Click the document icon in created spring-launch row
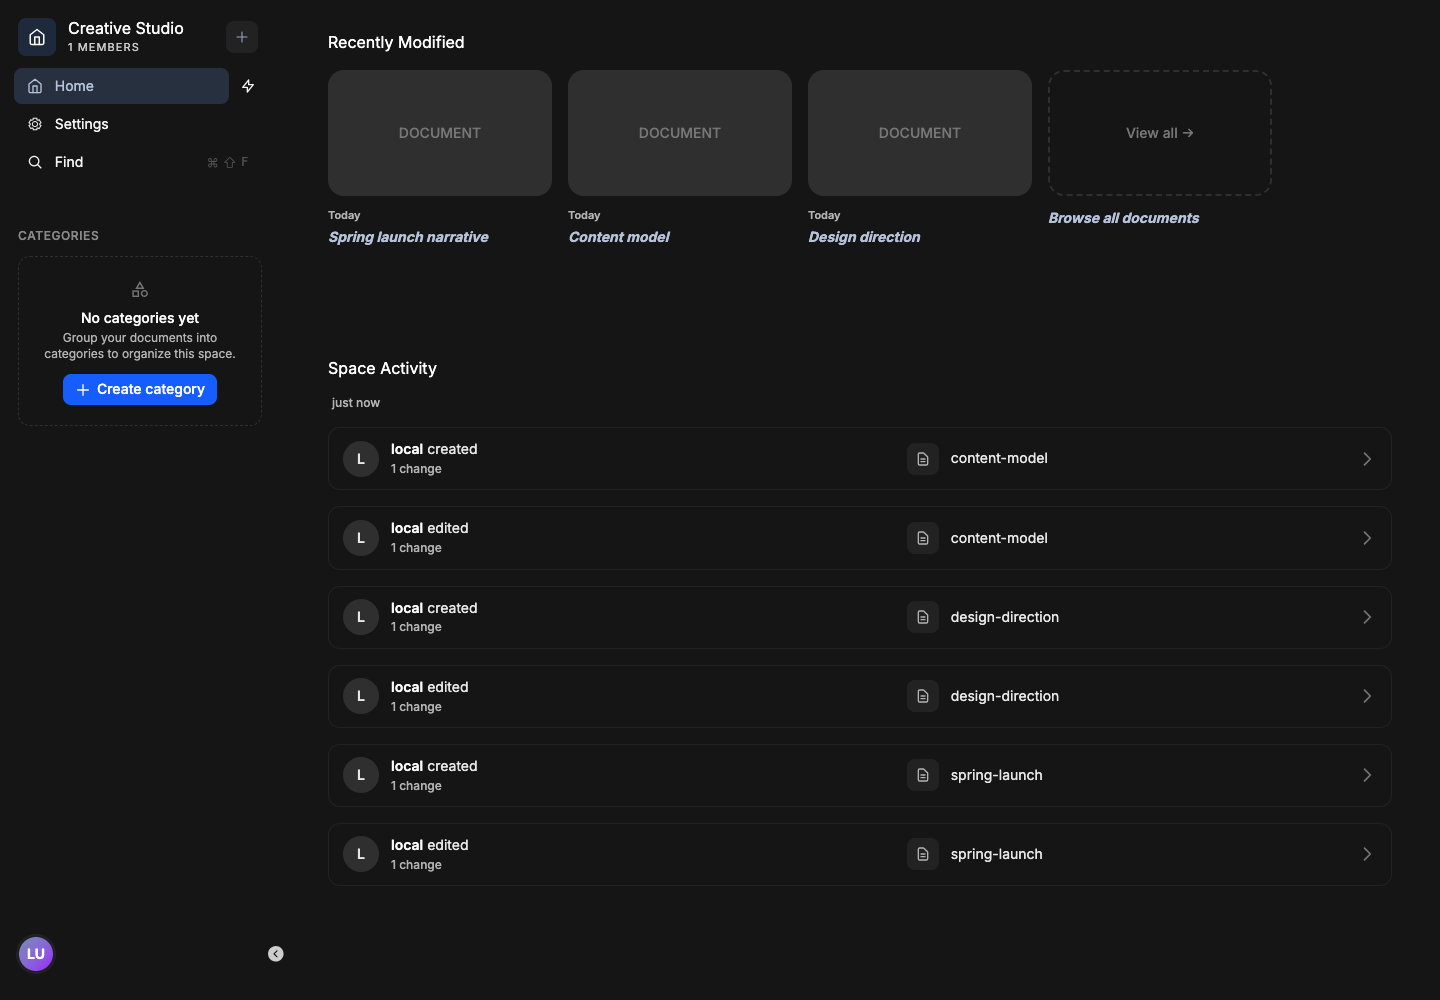Image resolution: width=1440 pixels, height=1000 pixels. [923, 775]
